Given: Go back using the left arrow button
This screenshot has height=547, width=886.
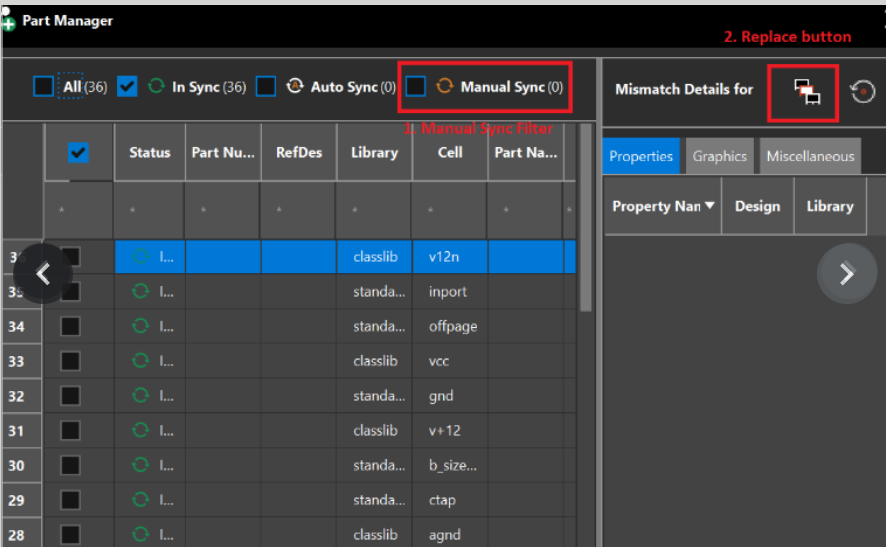Looking at the screenshot, I should click(x=43, y=273).
